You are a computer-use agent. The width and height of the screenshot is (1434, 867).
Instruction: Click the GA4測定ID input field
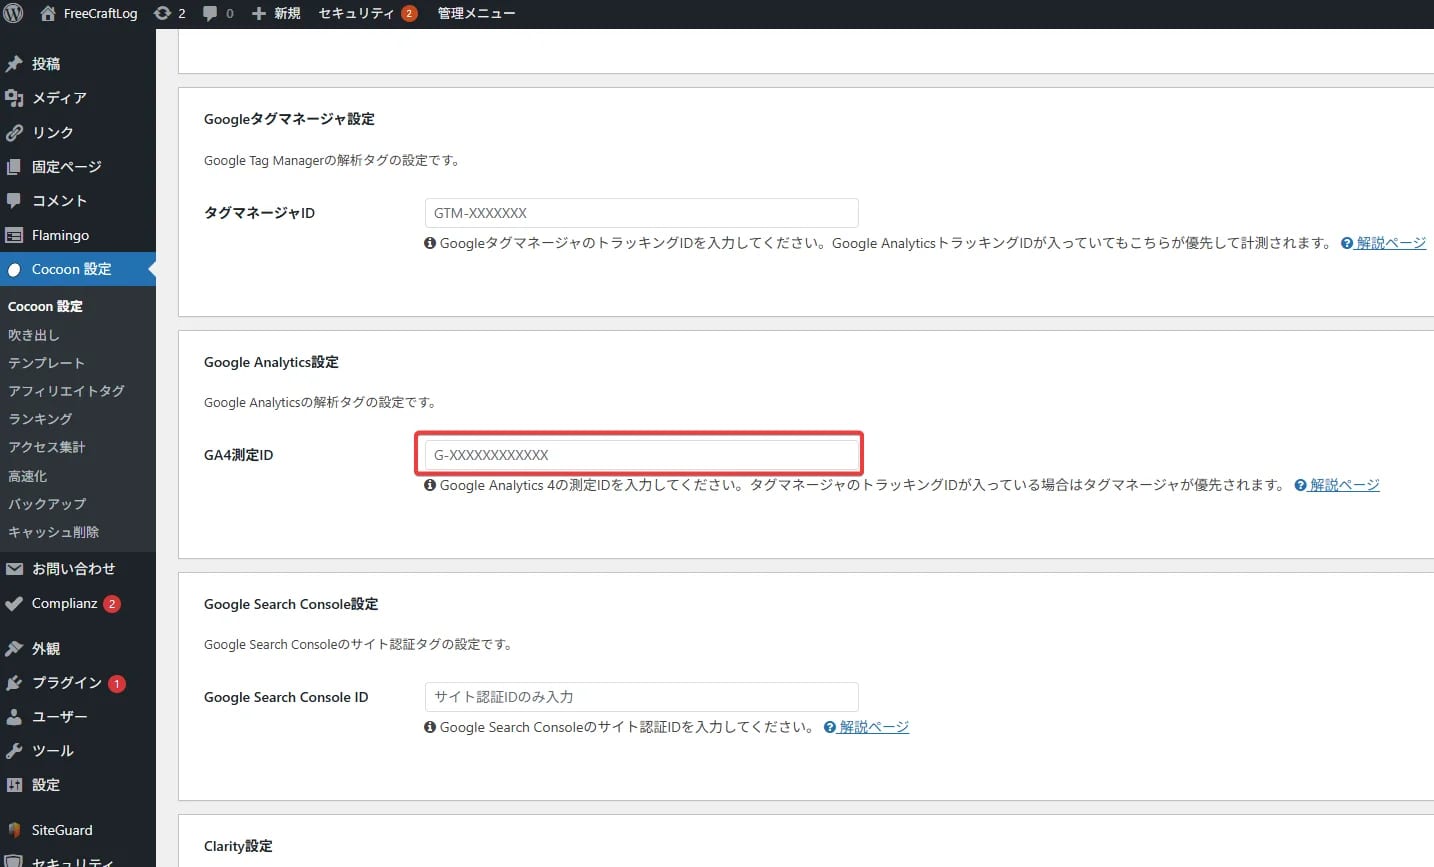639,454
